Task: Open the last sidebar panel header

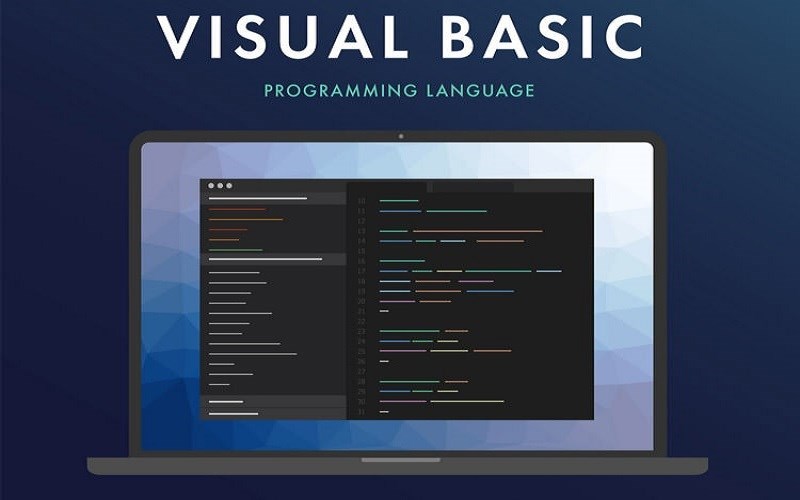Action: point(273,414)
